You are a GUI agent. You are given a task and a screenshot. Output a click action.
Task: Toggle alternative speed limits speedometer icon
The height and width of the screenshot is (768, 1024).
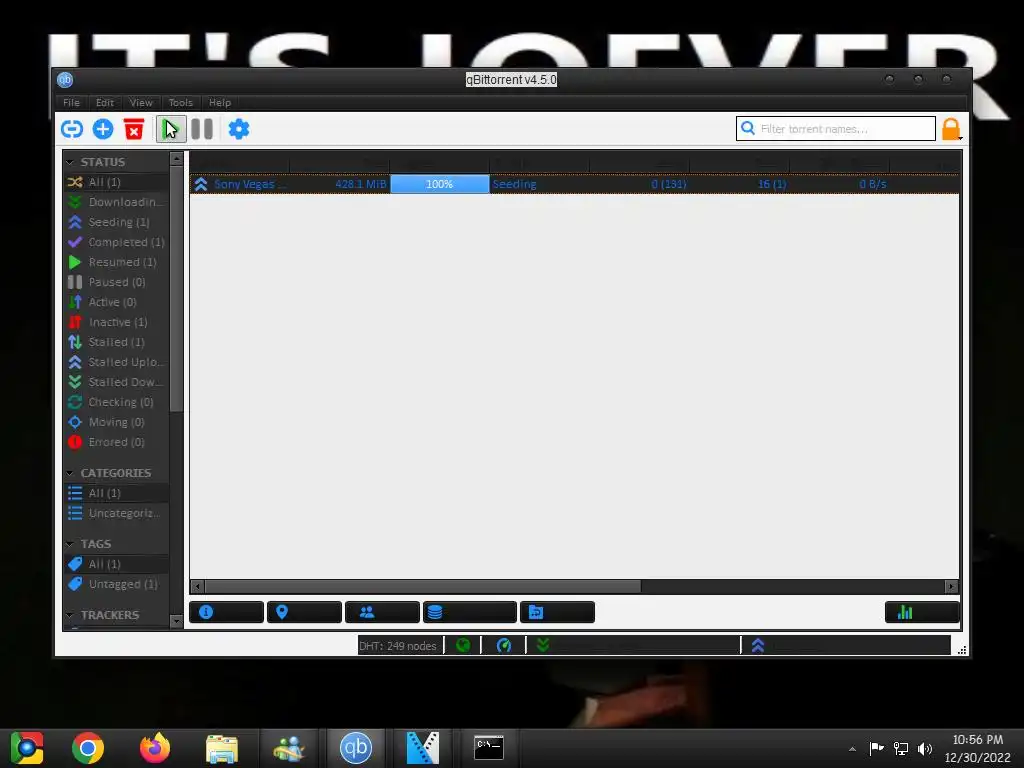[x=504, y=645]
